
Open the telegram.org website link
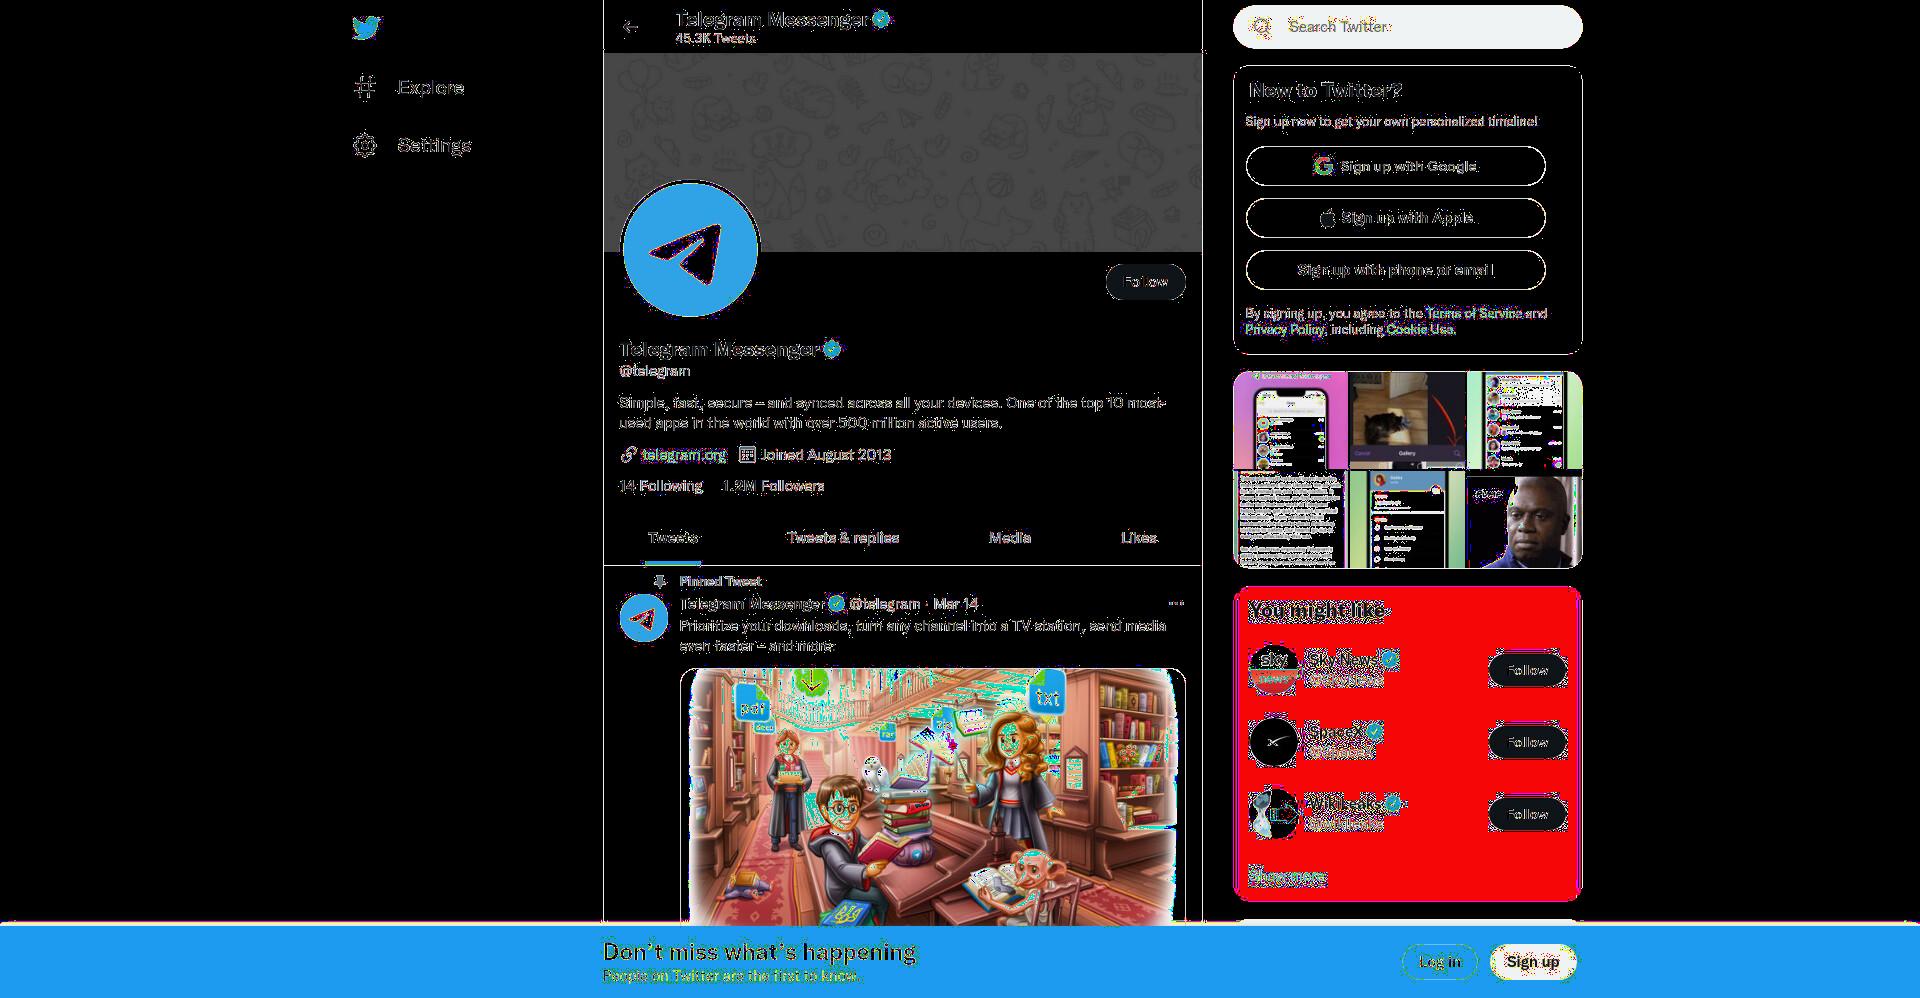click(683, 455)
